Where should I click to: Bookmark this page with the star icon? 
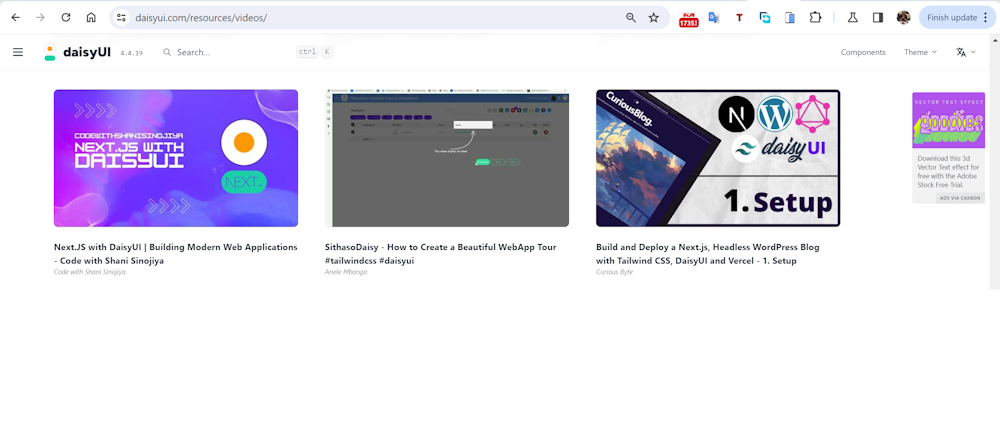(654, 18)
